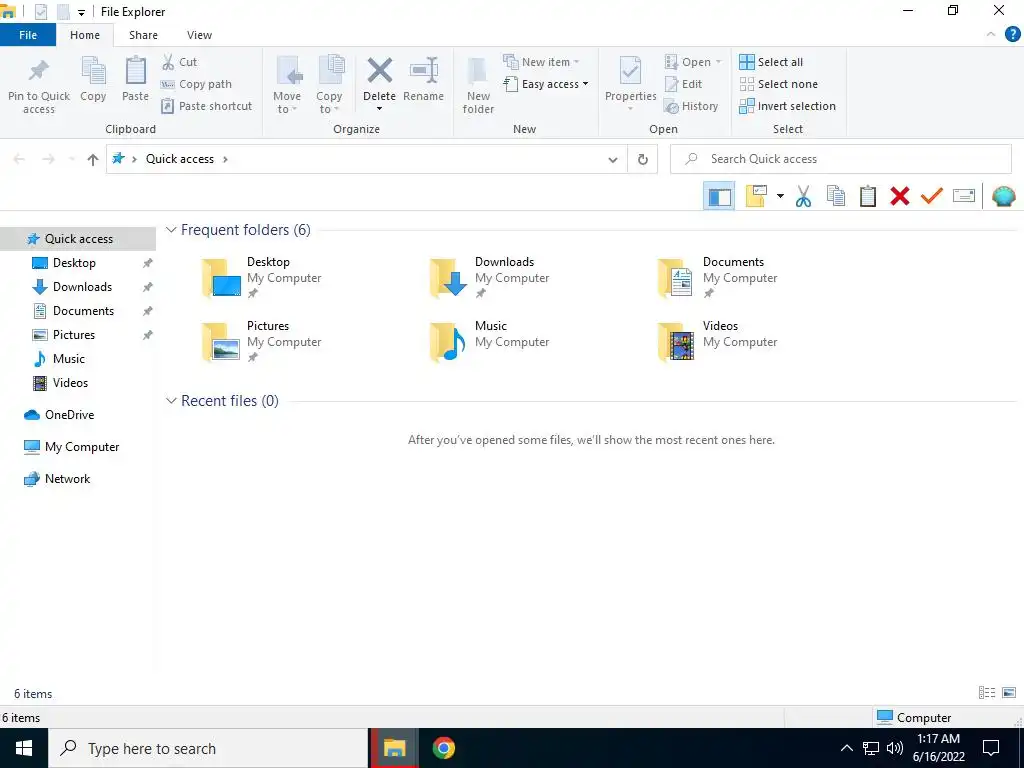Open the folder options toolbar dropdown arrow
Viewport: 1024px width, 768px height.
[x=780, y=196]
